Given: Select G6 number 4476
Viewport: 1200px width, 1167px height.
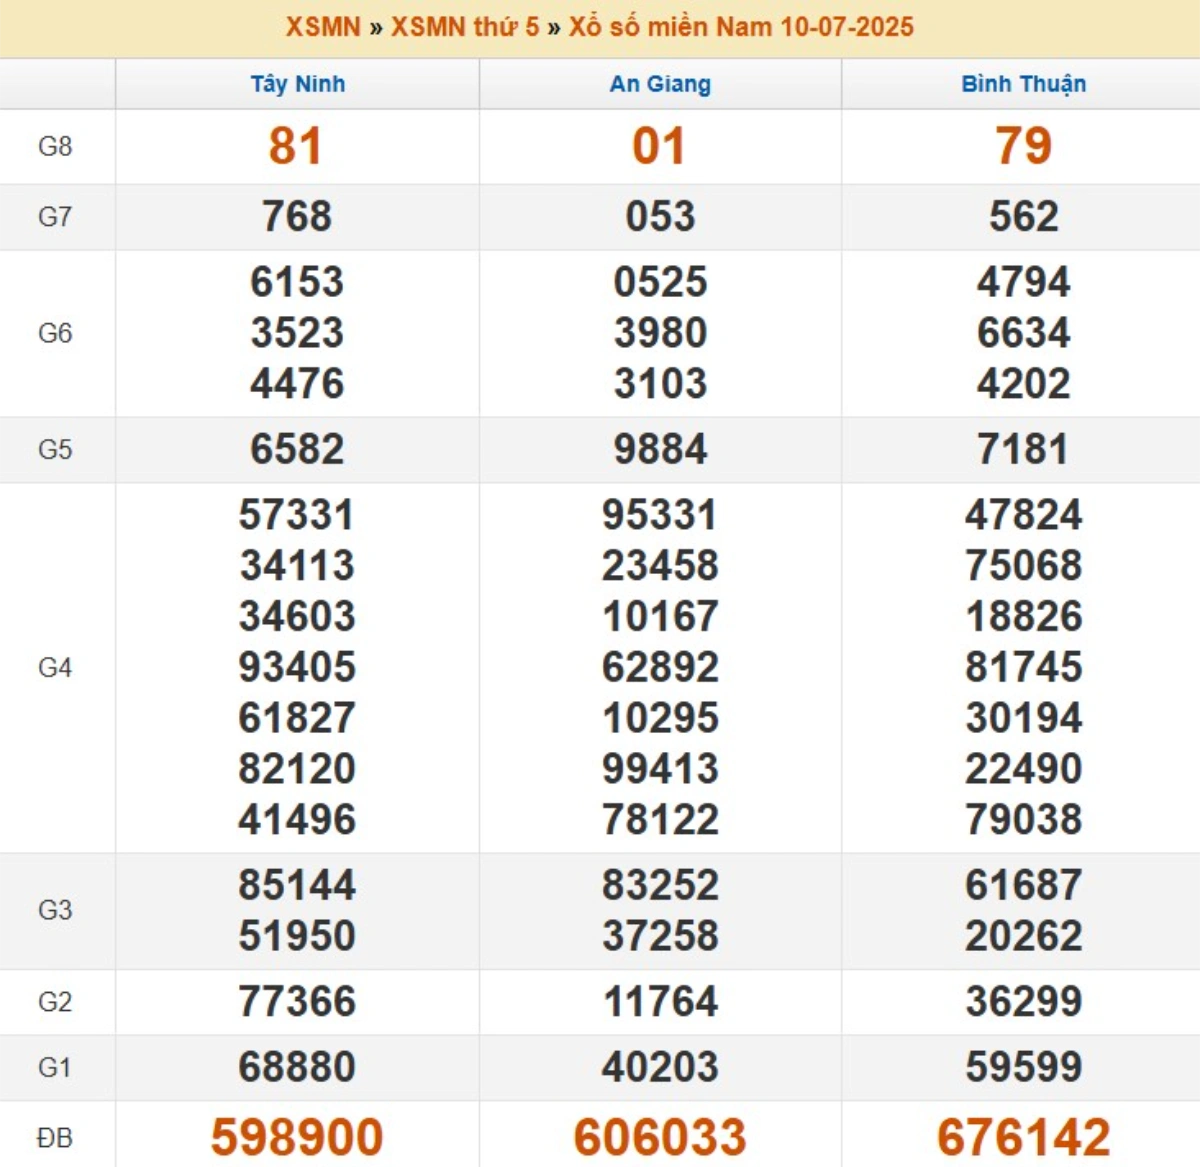Looking at the screenshot, I should click(x=297, y=384).
